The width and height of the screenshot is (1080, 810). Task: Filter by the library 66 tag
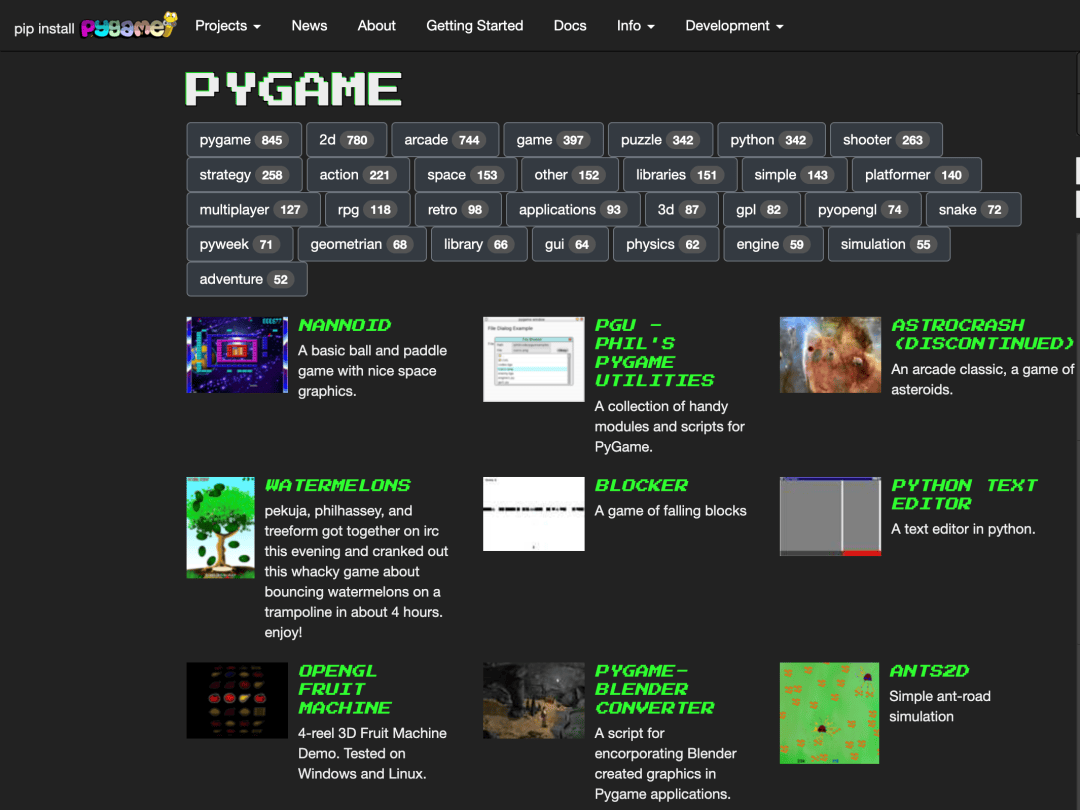point(479,244)
